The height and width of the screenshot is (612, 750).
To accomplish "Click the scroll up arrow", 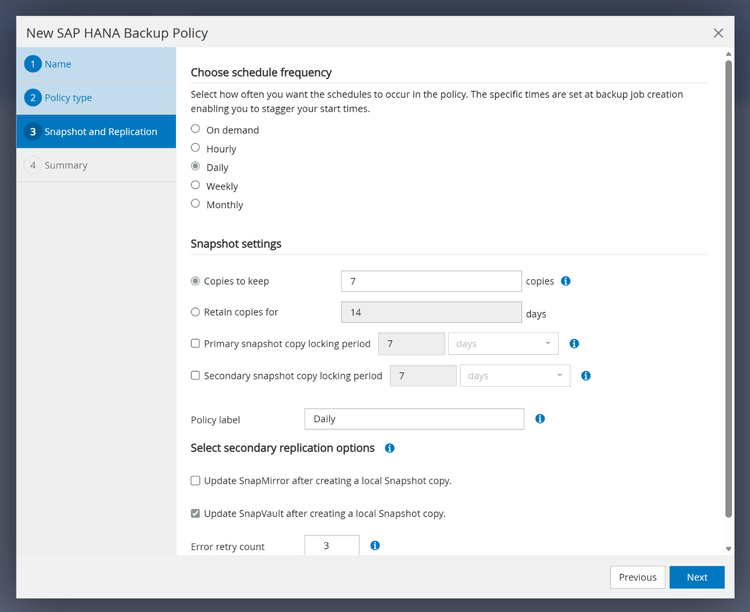I will [728, 54].
